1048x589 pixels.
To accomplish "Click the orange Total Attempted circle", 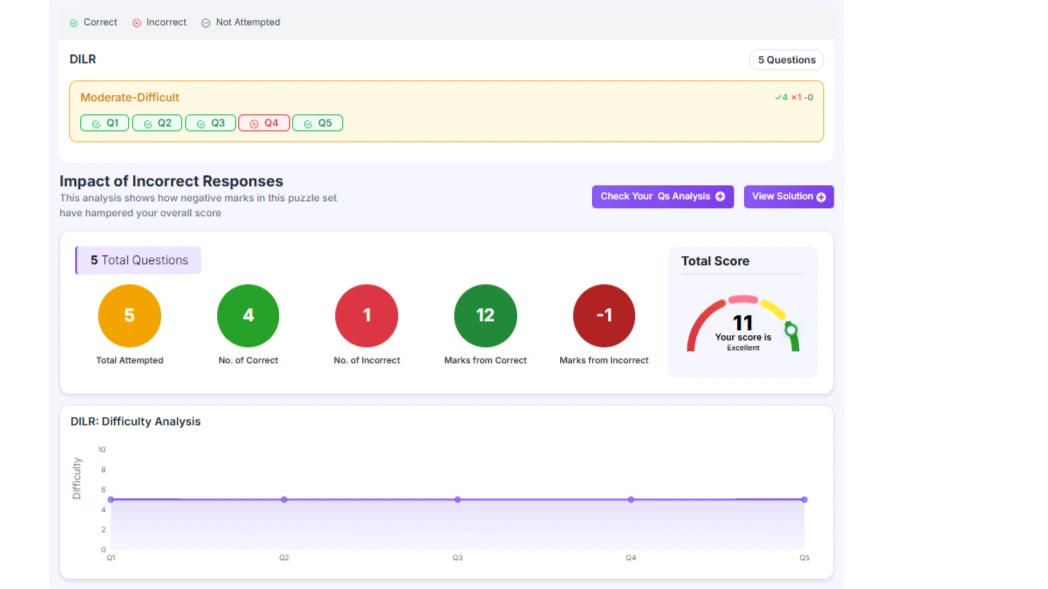I will (x=129, y=316).
